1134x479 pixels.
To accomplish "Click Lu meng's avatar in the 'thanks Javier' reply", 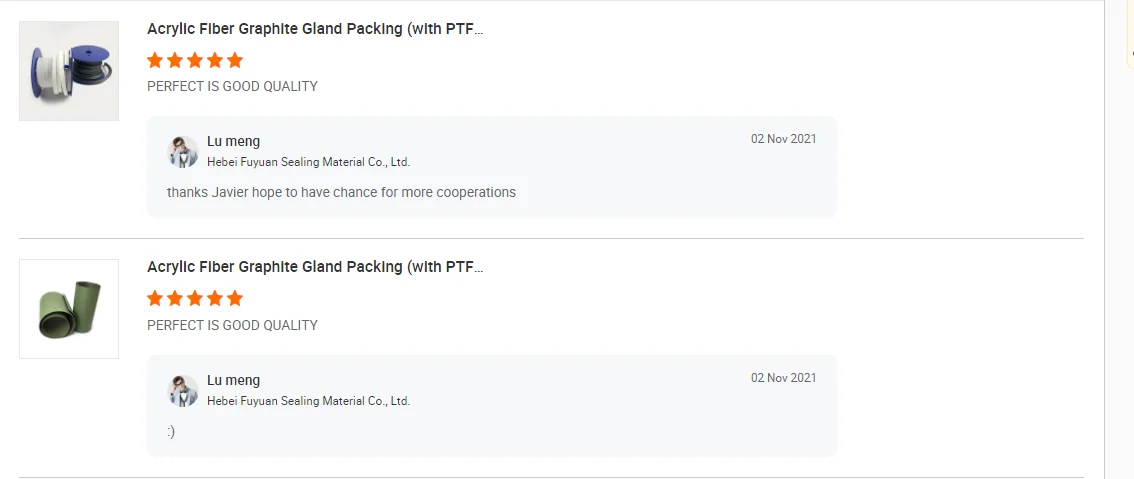I will pyautogui.click(x=183, y=152).
